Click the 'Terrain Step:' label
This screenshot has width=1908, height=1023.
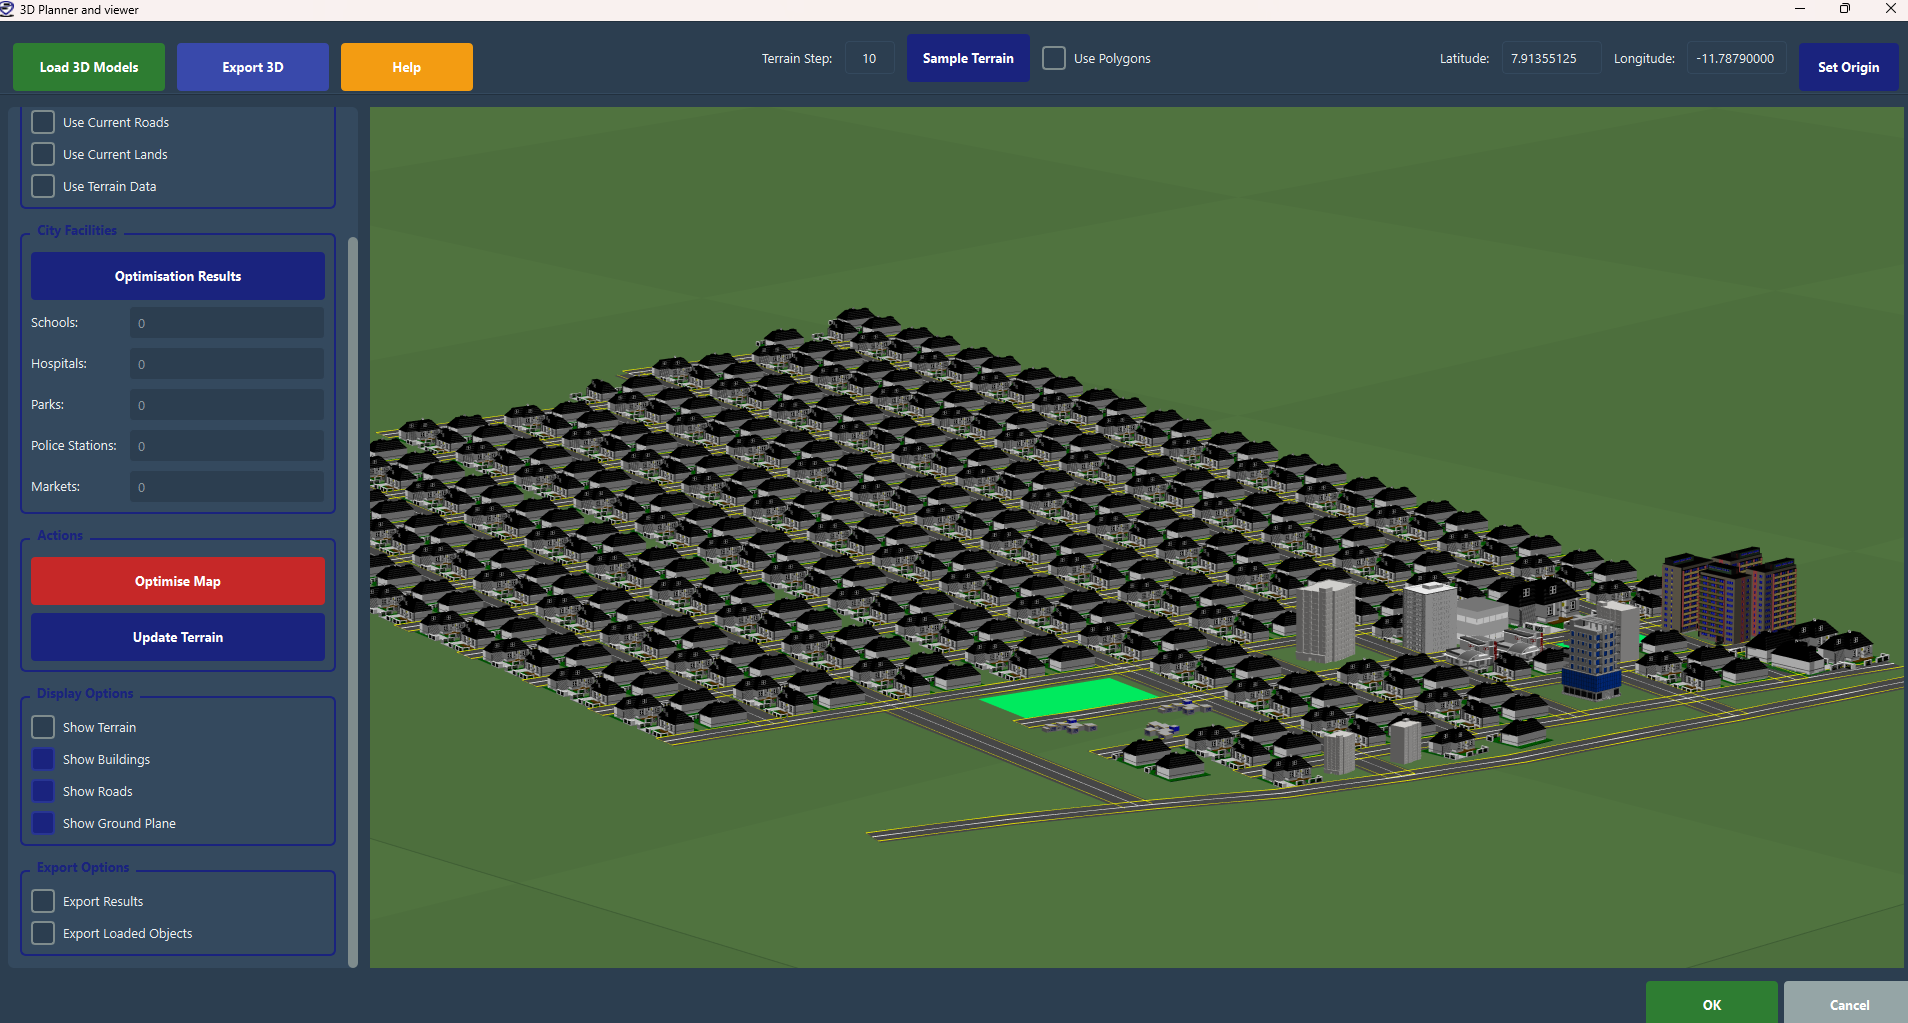click(797, 58)
